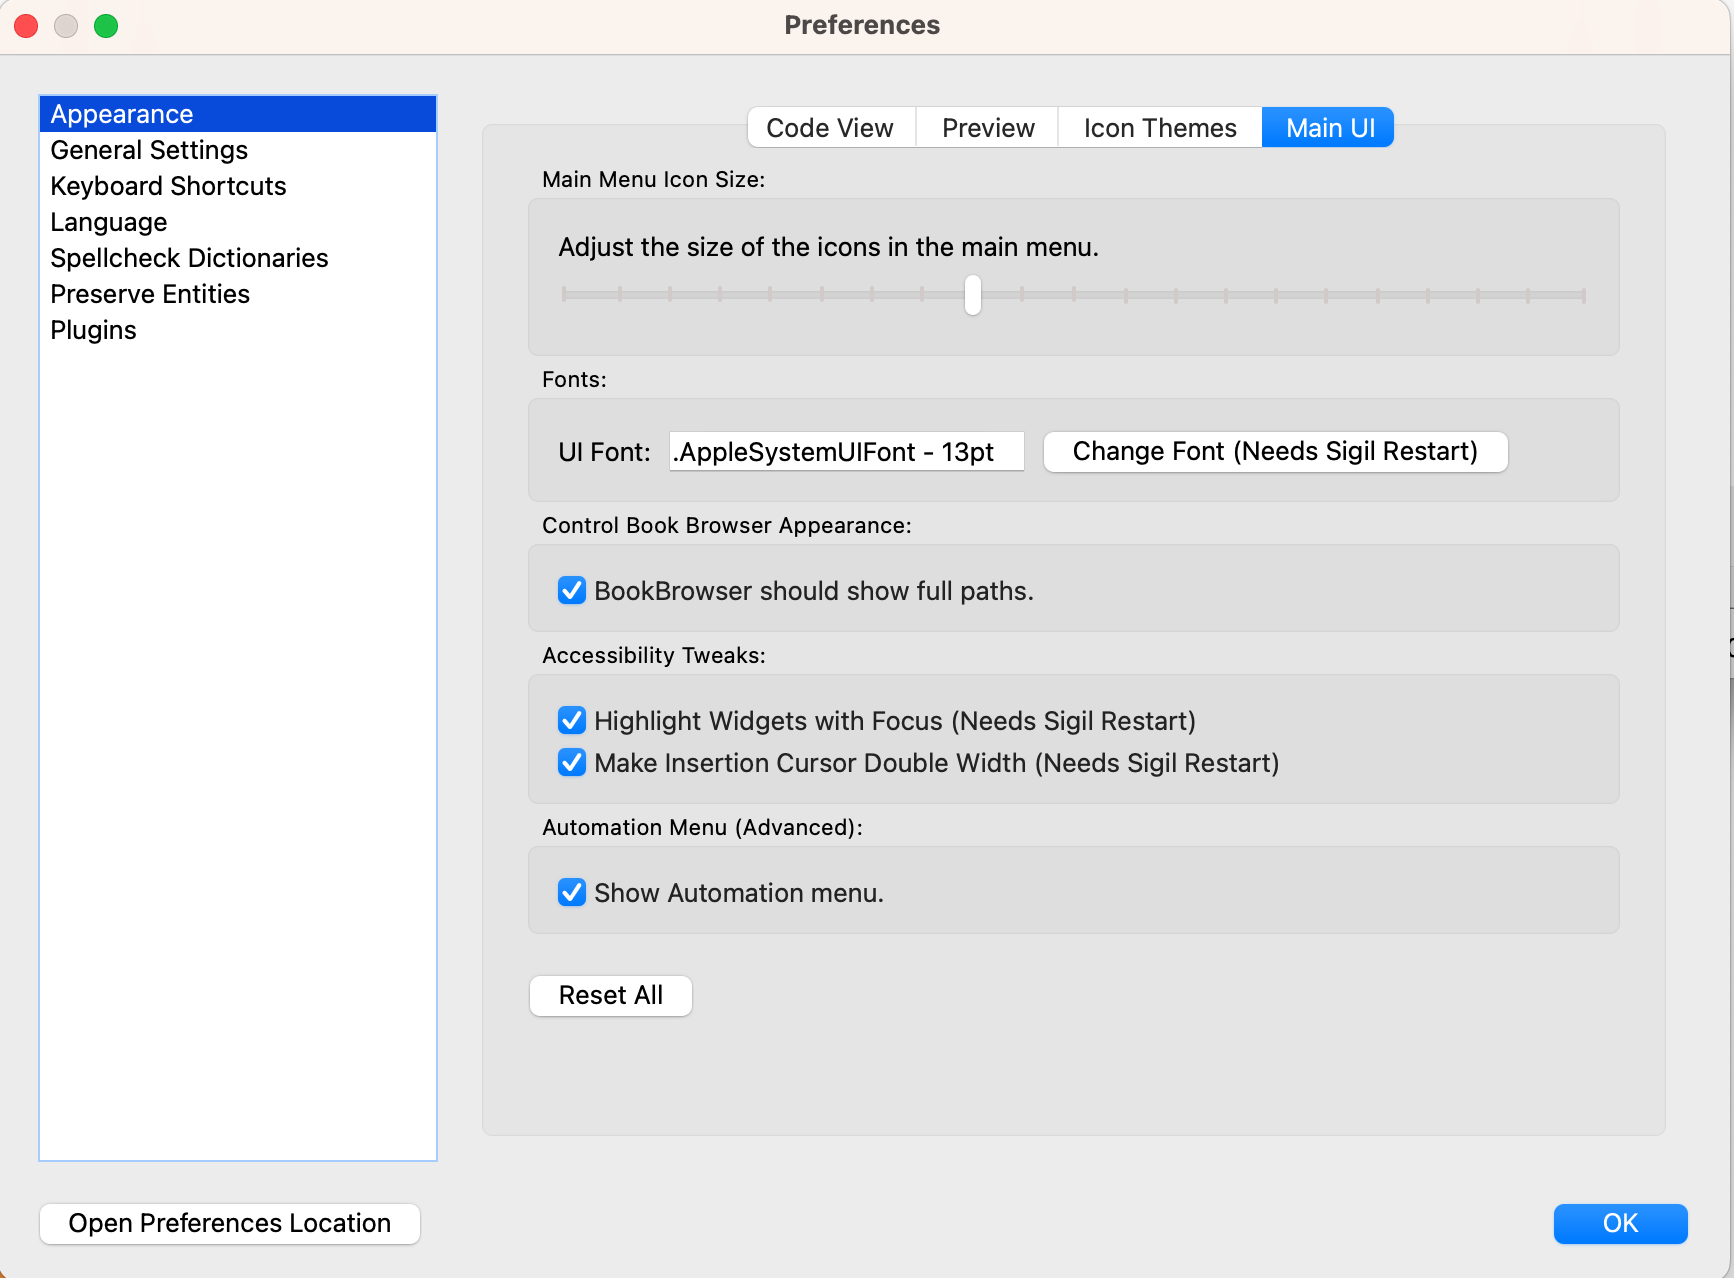Open General Settings in the sidebar
1734x1278 pixels.
[x=149, y=150]
